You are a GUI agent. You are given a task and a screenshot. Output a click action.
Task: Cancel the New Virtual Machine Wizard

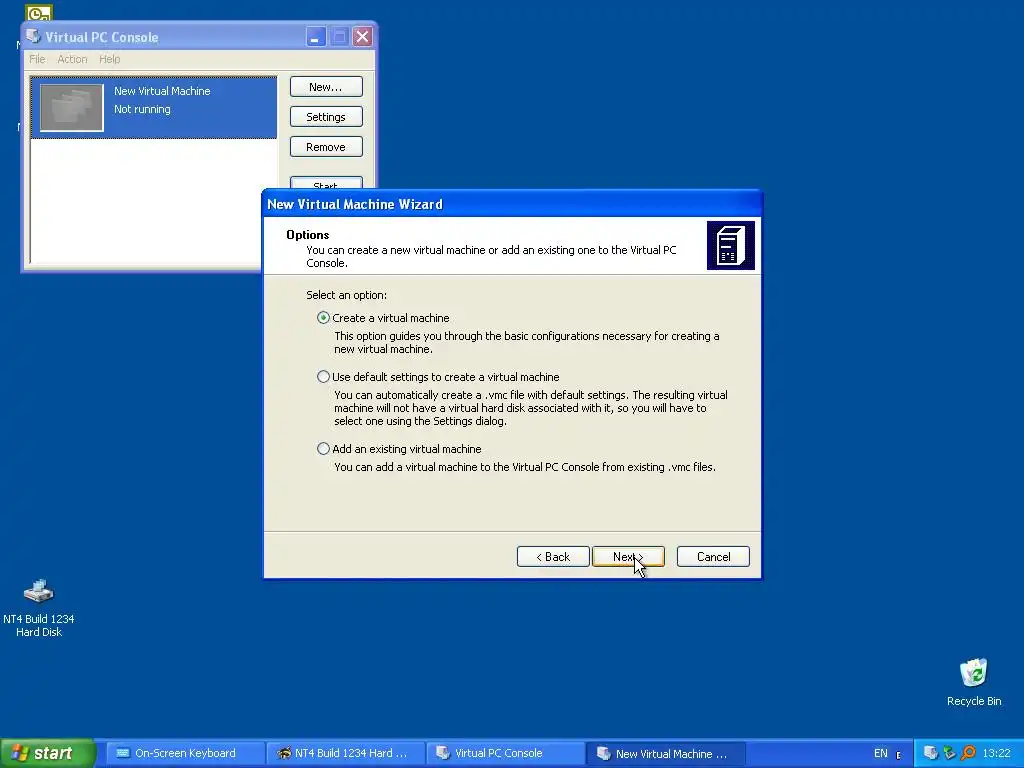(x=713, y=556)
